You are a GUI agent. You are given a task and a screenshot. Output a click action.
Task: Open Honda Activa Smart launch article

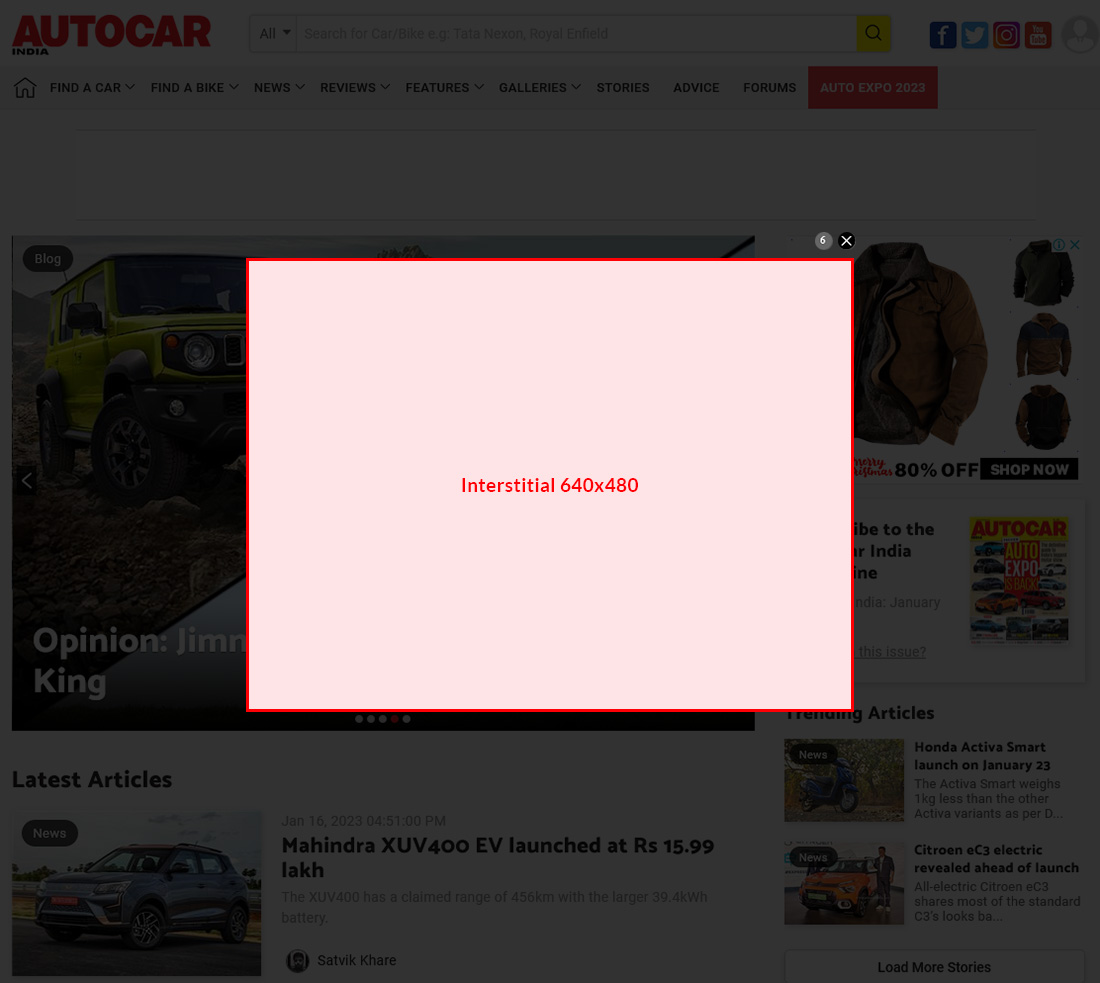[981, 756]
